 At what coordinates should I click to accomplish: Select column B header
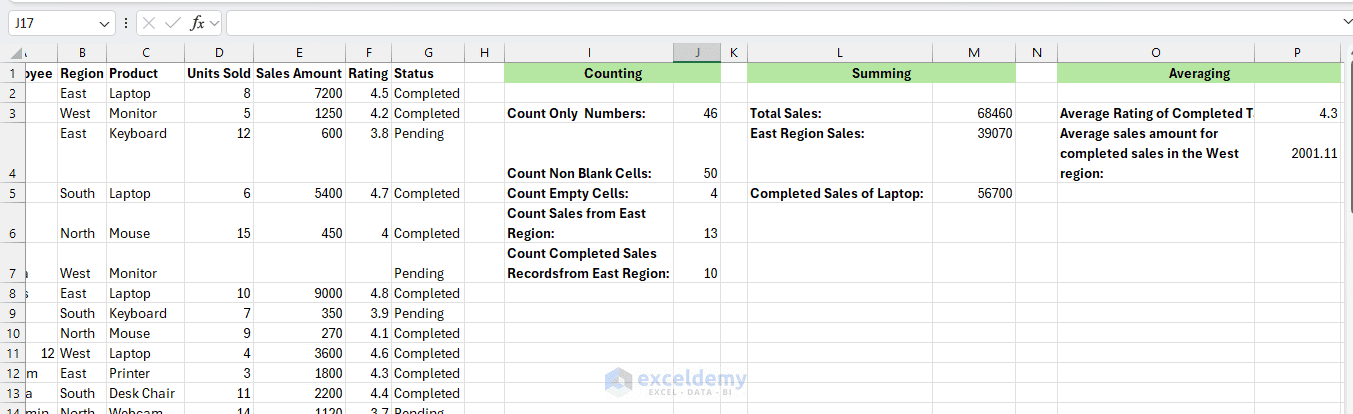[x=82, y=53]
